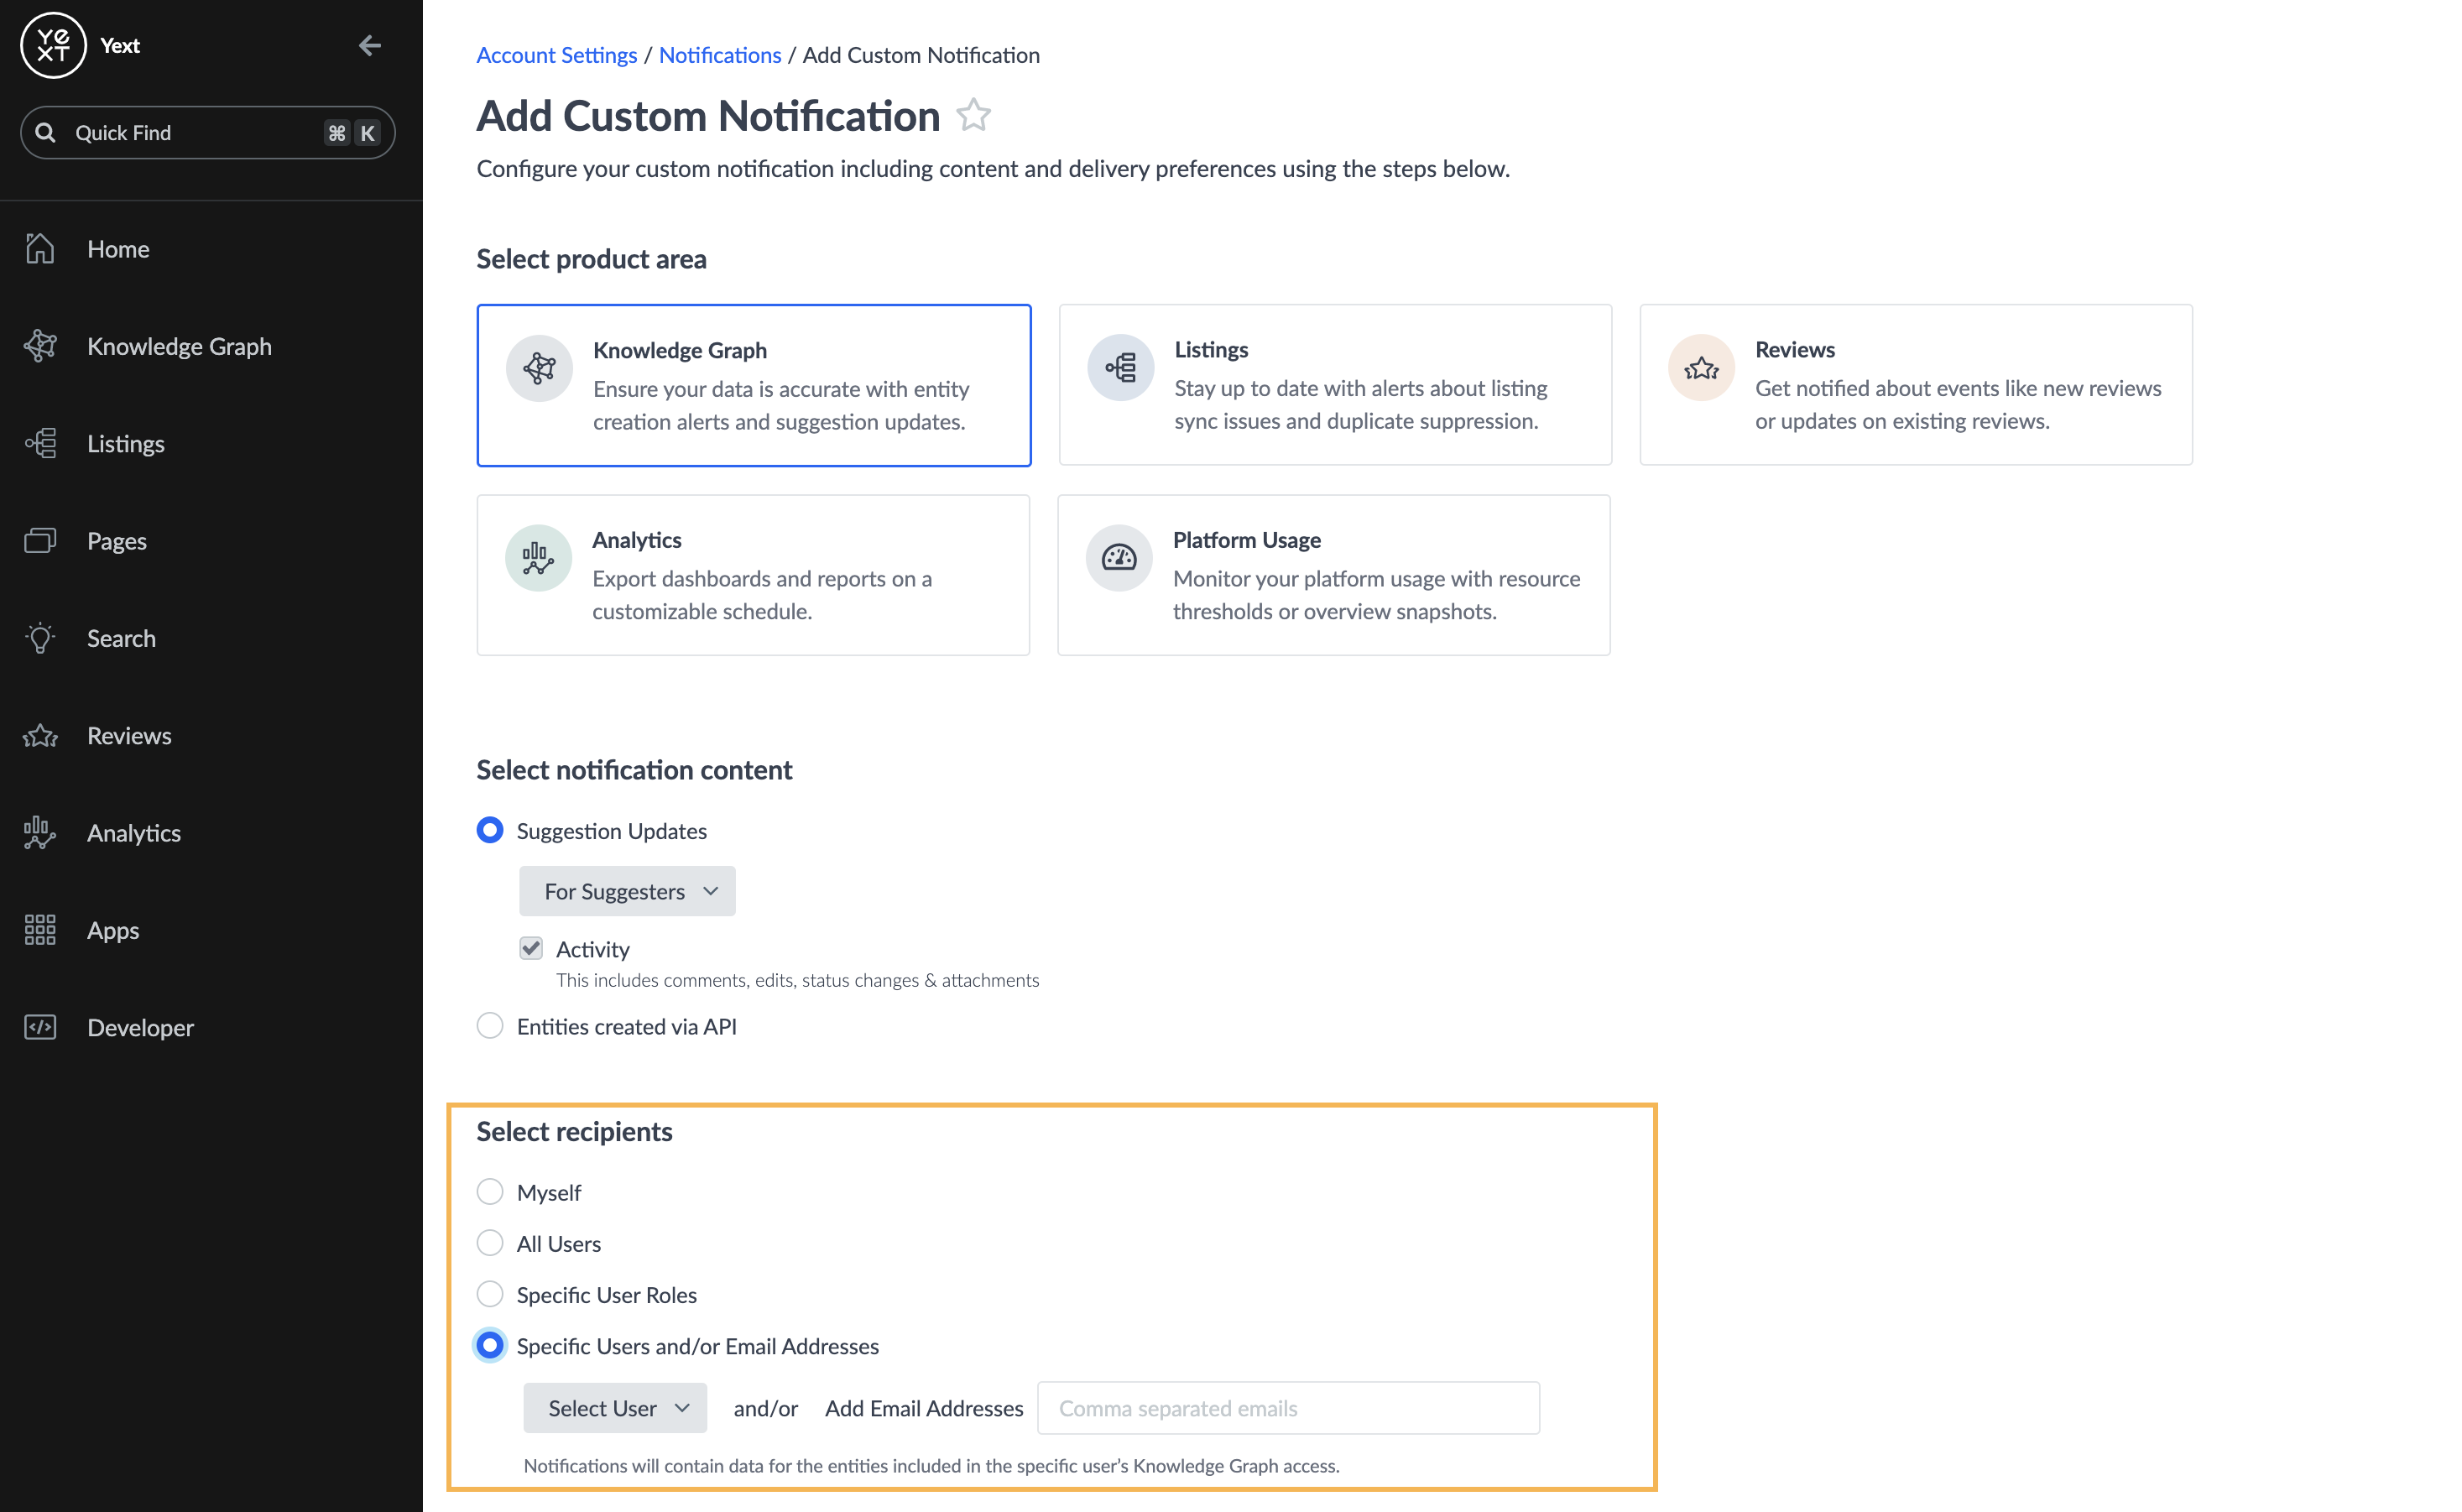Open the Notifications breadcrumb link

coord(720,55)
